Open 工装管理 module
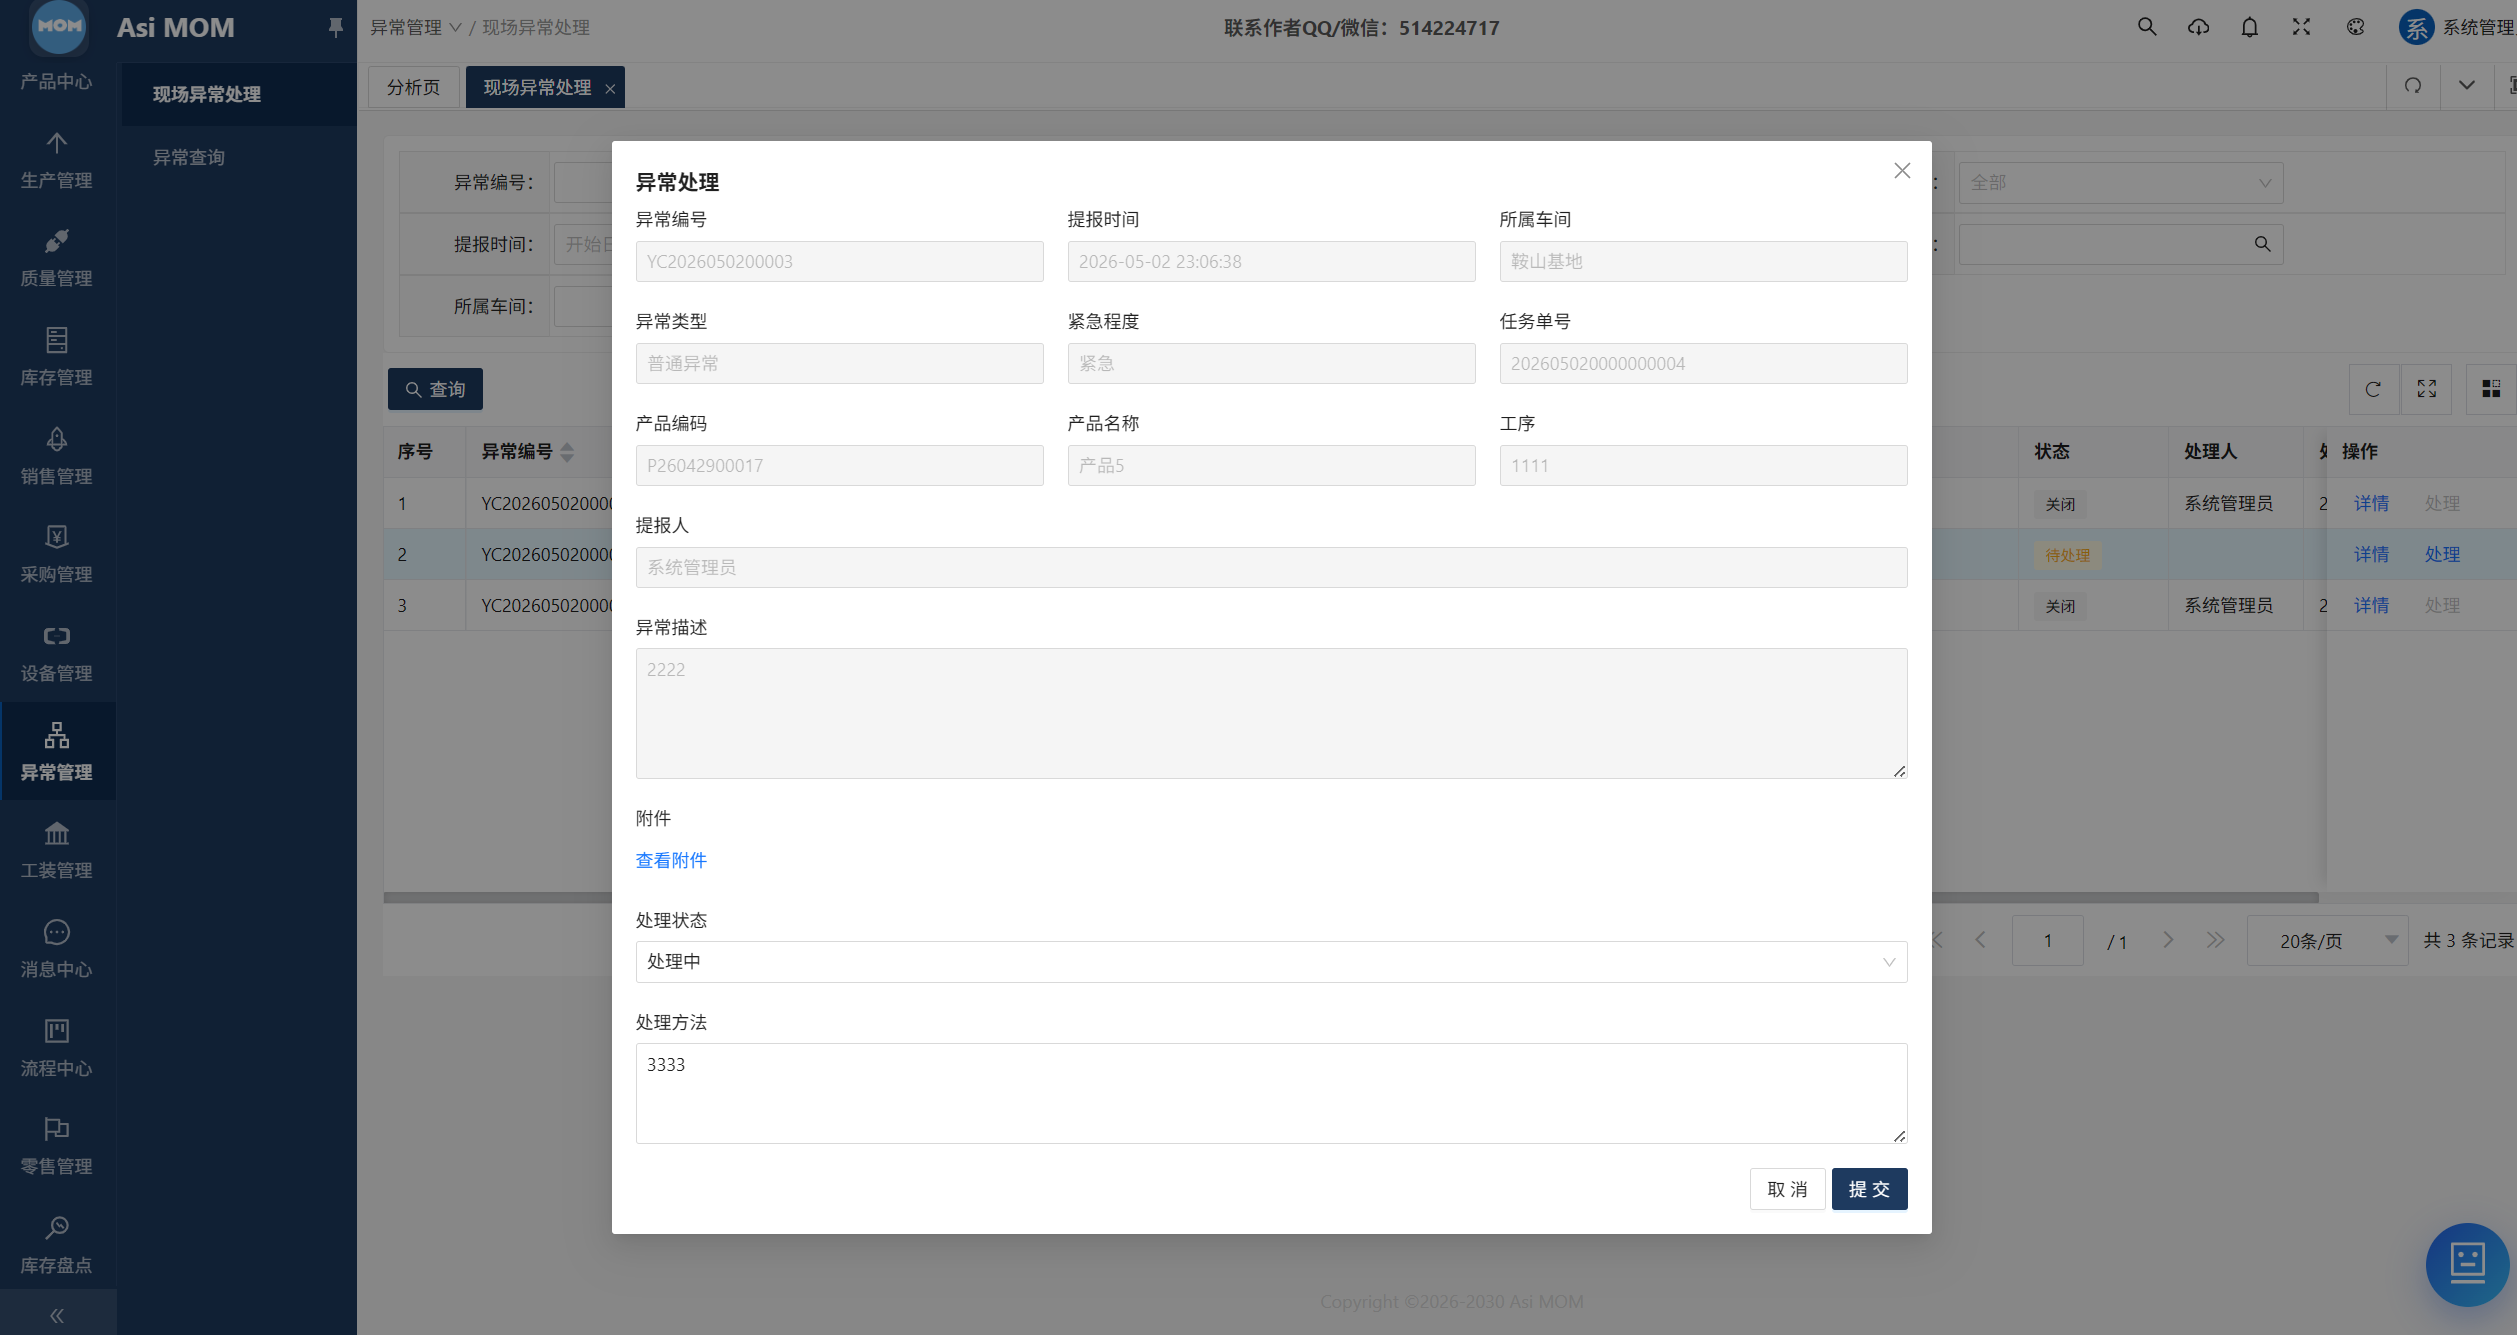2517x1335 pixels. pyautogui.click(x=57, y=850)
